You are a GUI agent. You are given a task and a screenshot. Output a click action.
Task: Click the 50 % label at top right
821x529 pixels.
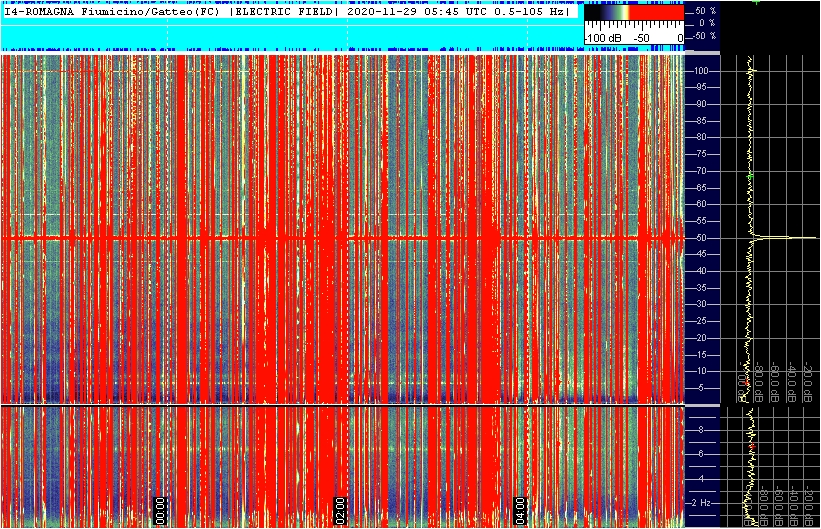[x=706, y=10]
